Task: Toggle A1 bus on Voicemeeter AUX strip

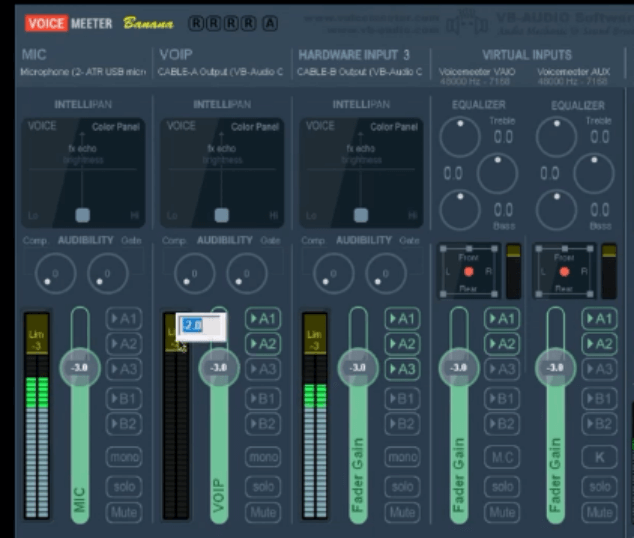Action: 600,319
